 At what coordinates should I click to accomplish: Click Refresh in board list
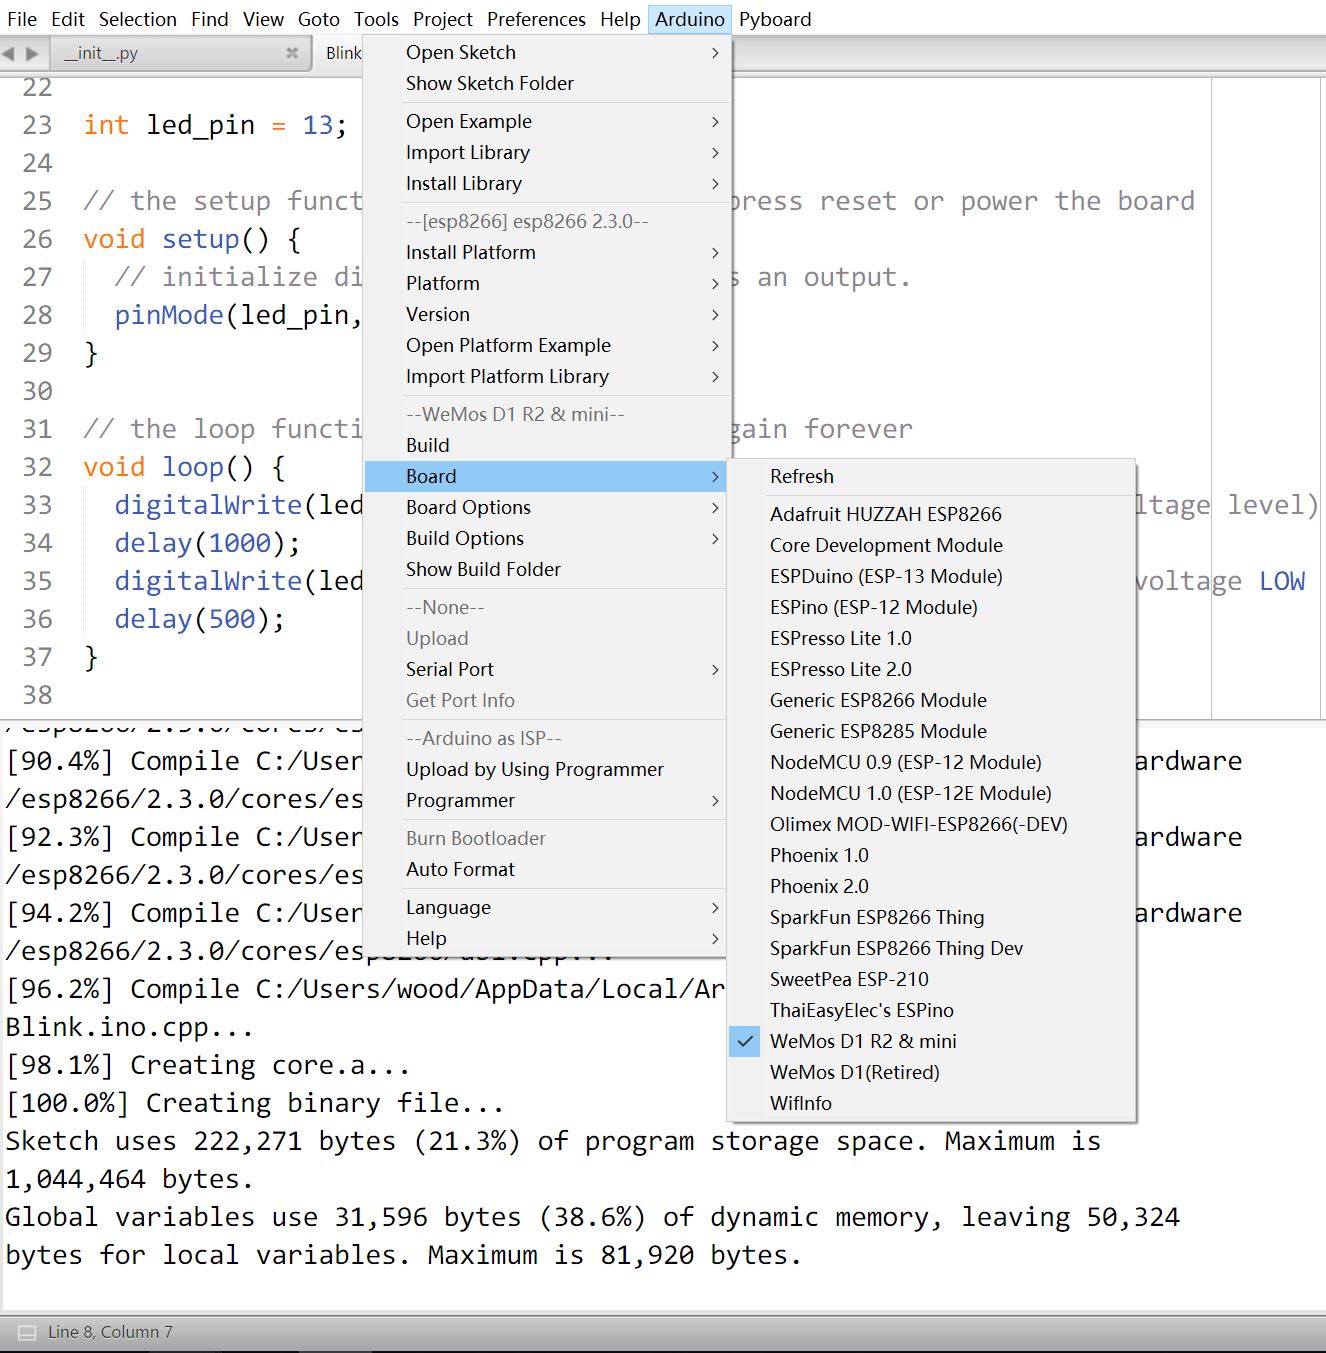coord(931,476)
